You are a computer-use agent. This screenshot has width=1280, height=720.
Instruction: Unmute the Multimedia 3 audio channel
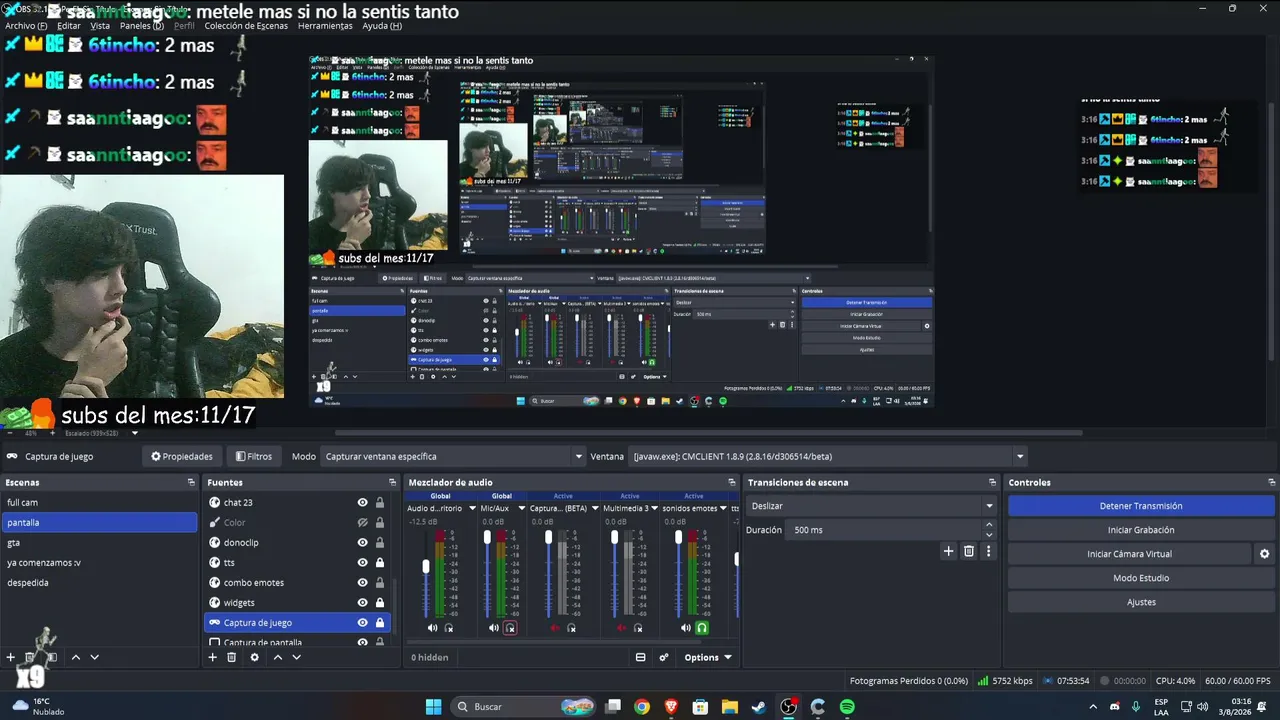click(622, 628)
